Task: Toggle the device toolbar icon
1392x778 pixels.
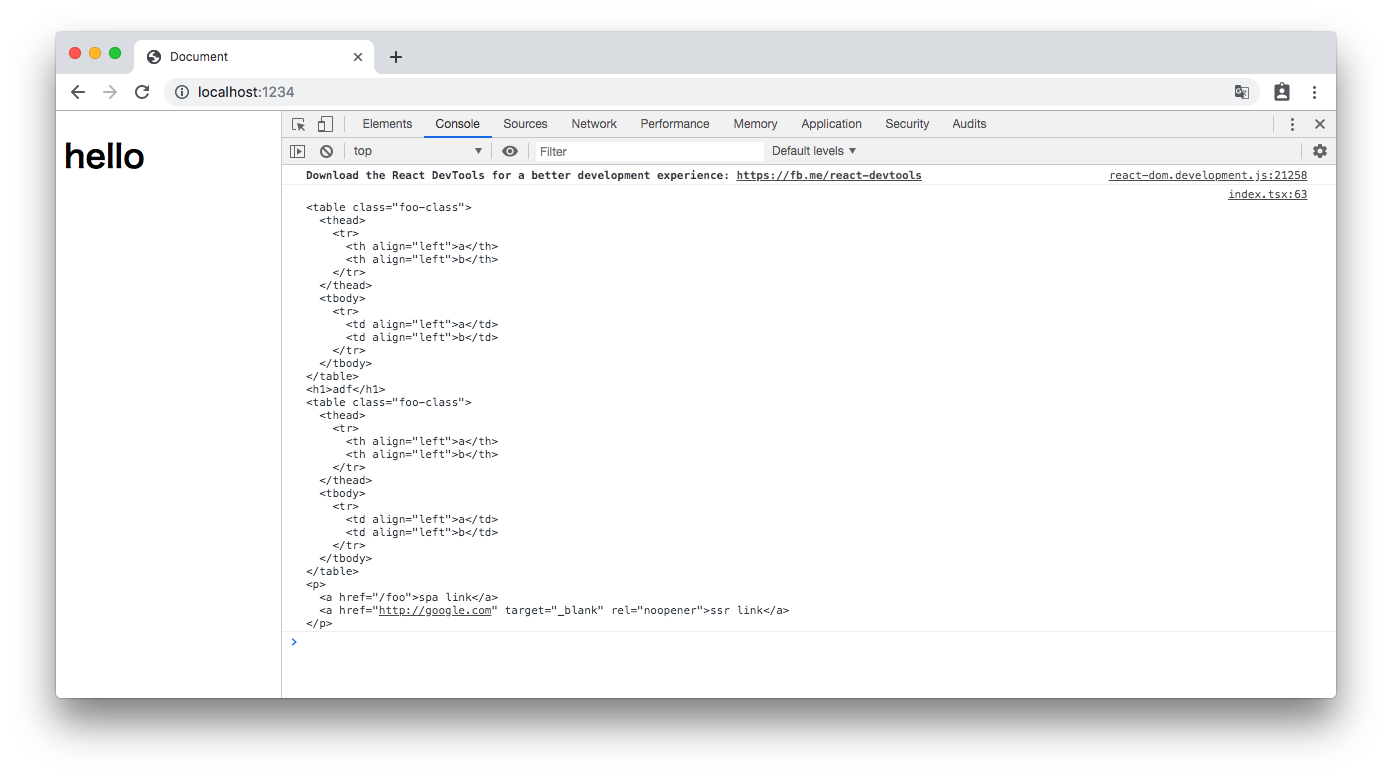Action: pos(325,124)
